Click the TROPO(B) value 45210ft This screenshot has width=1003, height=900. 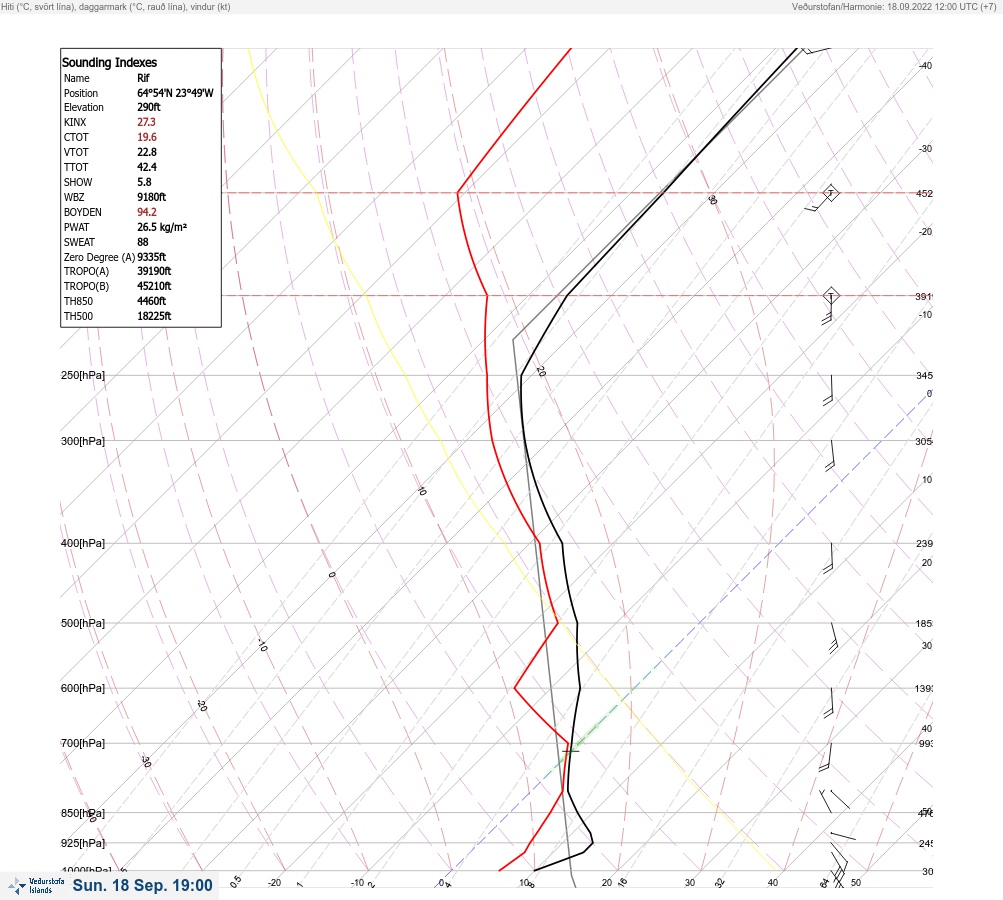pos(154,286)
